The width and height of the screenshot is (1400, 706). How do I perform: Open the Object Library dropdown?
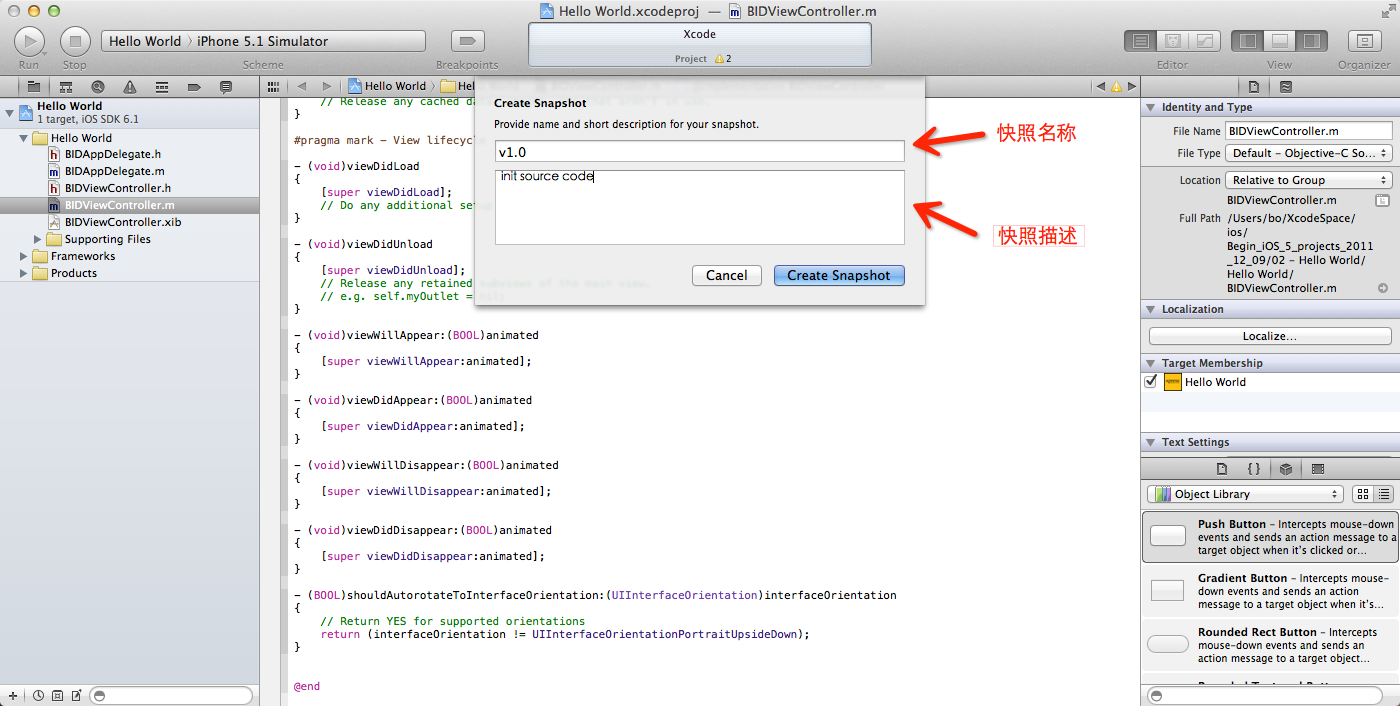1245,494
